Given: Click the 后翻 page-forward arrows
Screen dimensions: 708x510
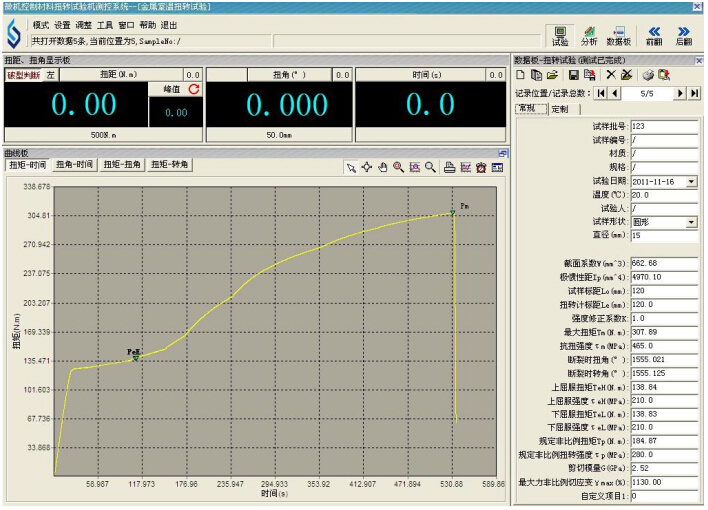Looking at the screenshot, I should pos(684,36).
